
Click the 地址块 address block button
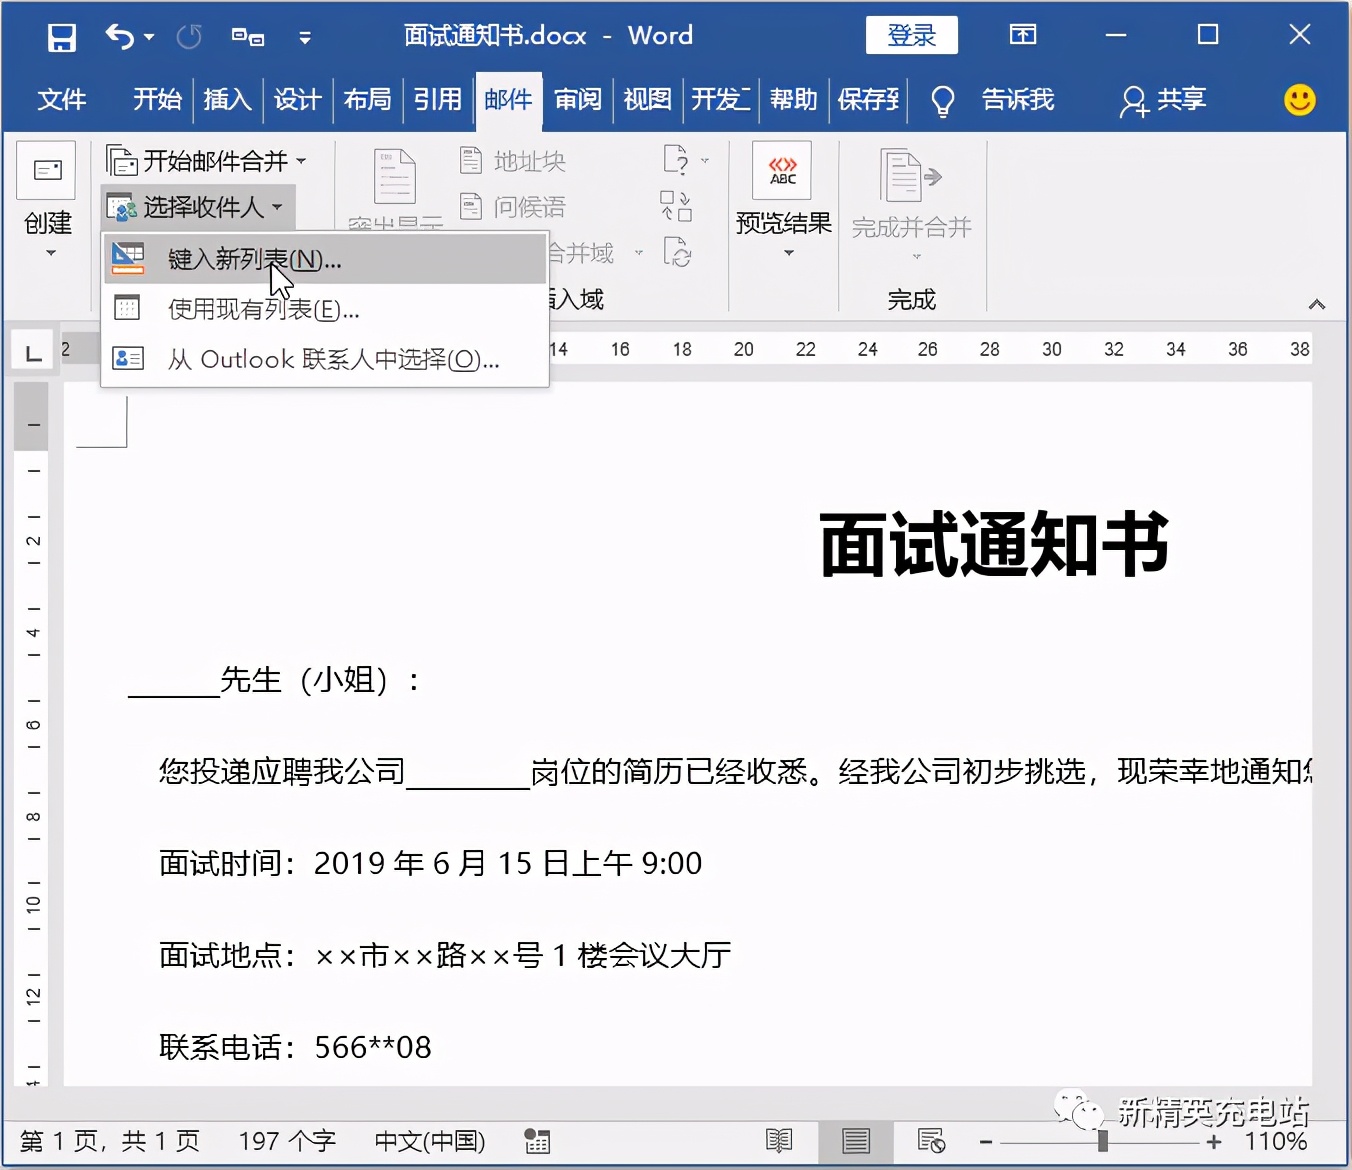513,161
